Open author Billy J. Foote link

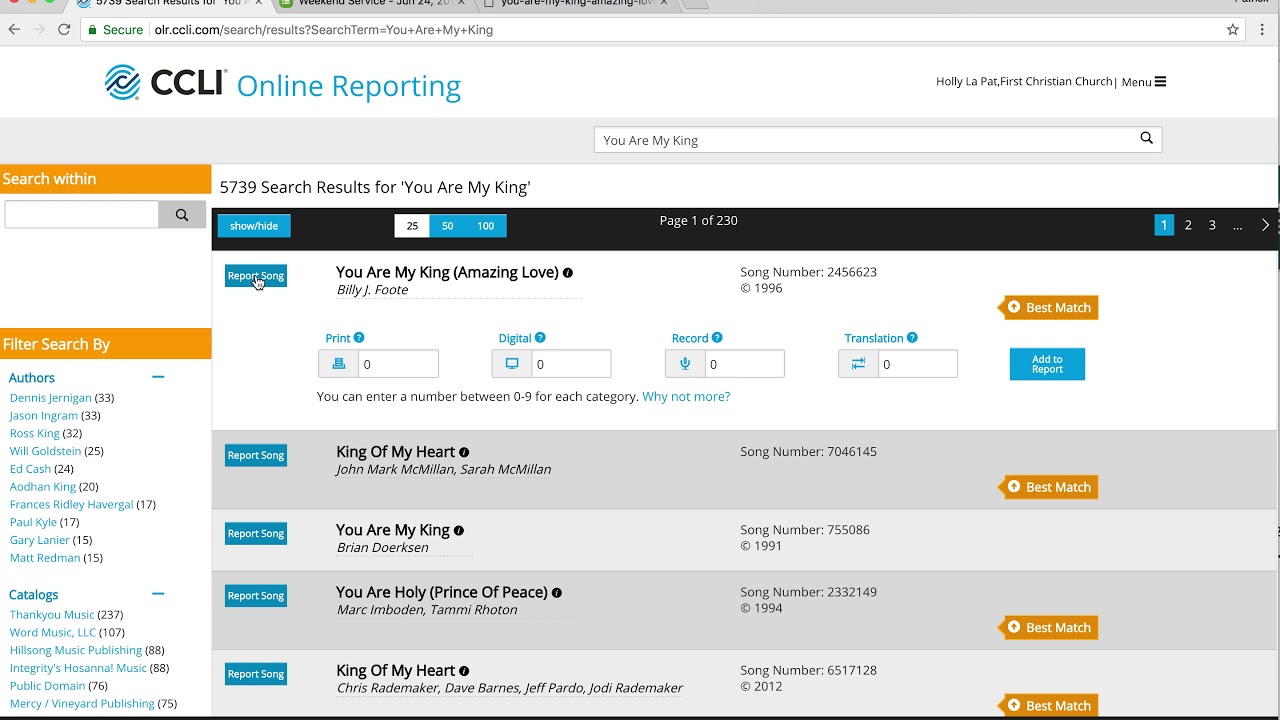click(372, 290)
